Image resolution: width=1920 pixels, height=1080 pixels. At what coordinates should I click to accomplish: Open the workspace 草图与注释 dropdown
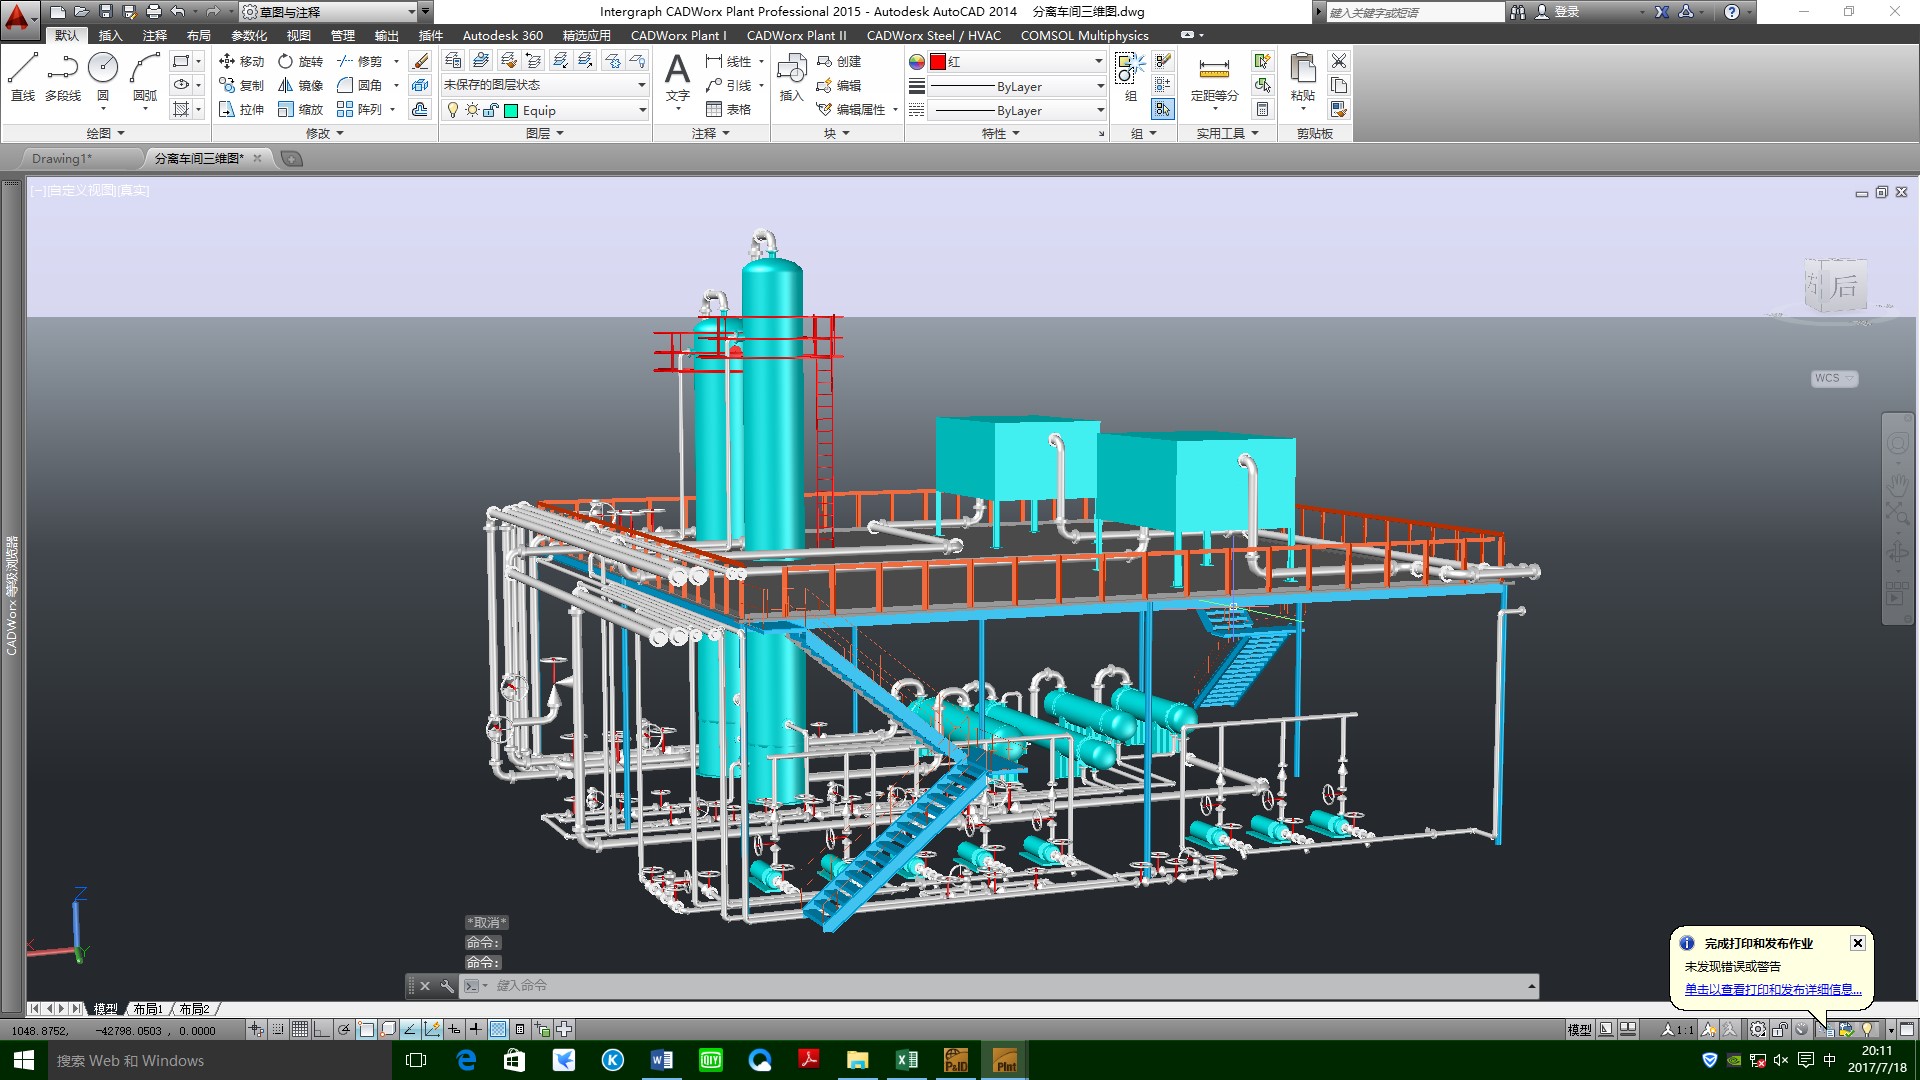(x=411, y=12)
